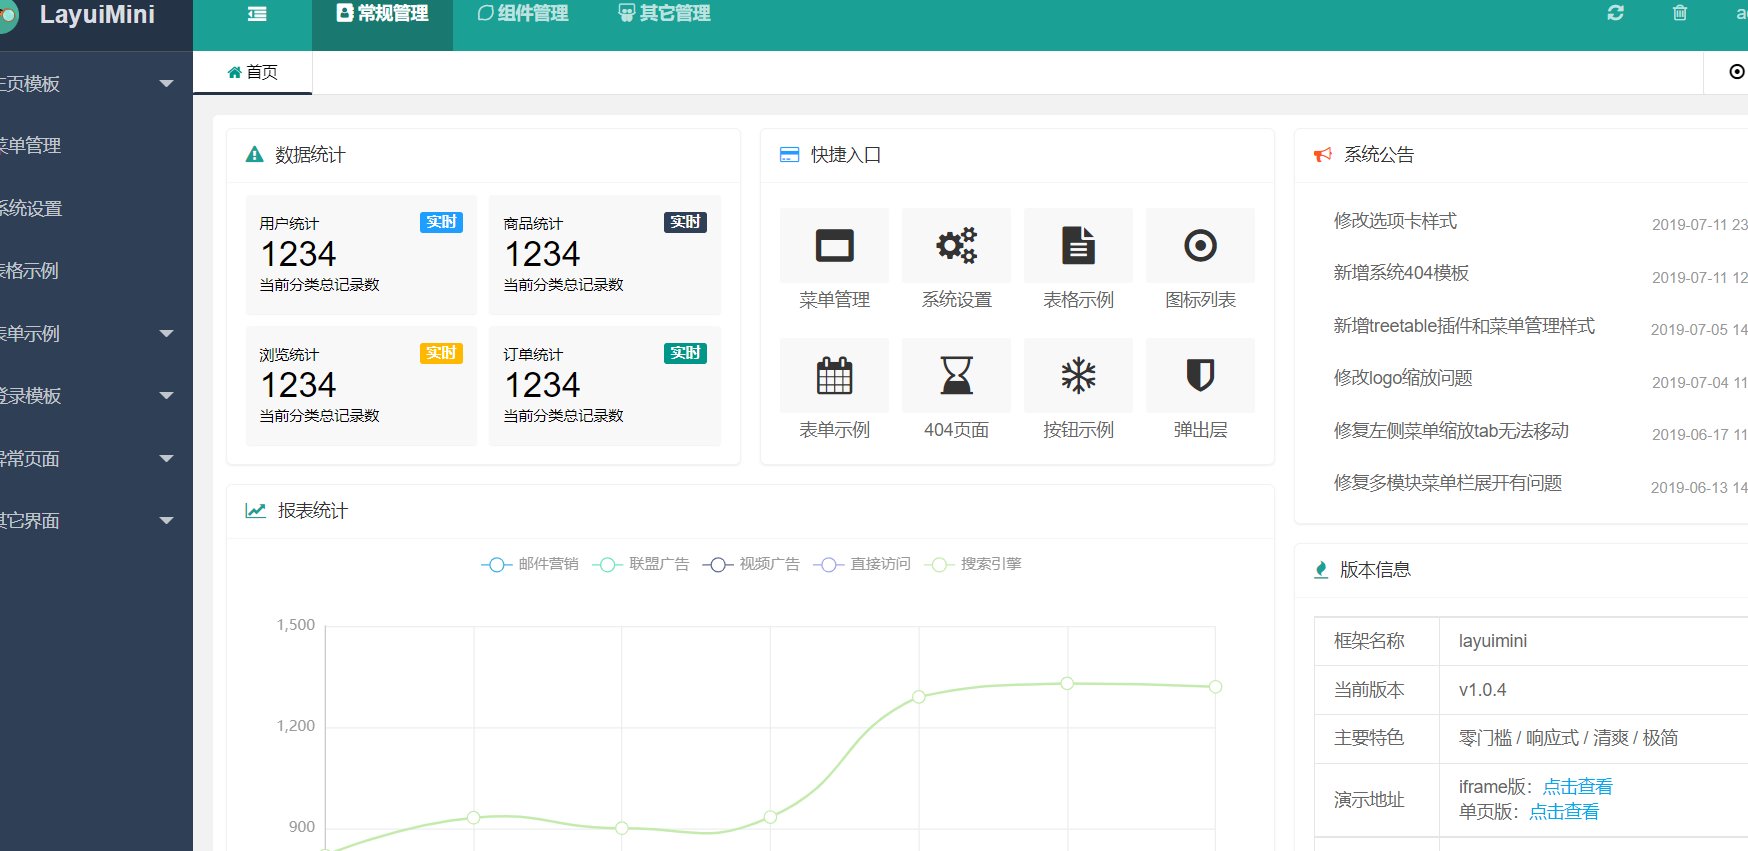Click the 商品统计 stat card
The height and width of the screenshot is (851, 1748).
pos(605,255)
